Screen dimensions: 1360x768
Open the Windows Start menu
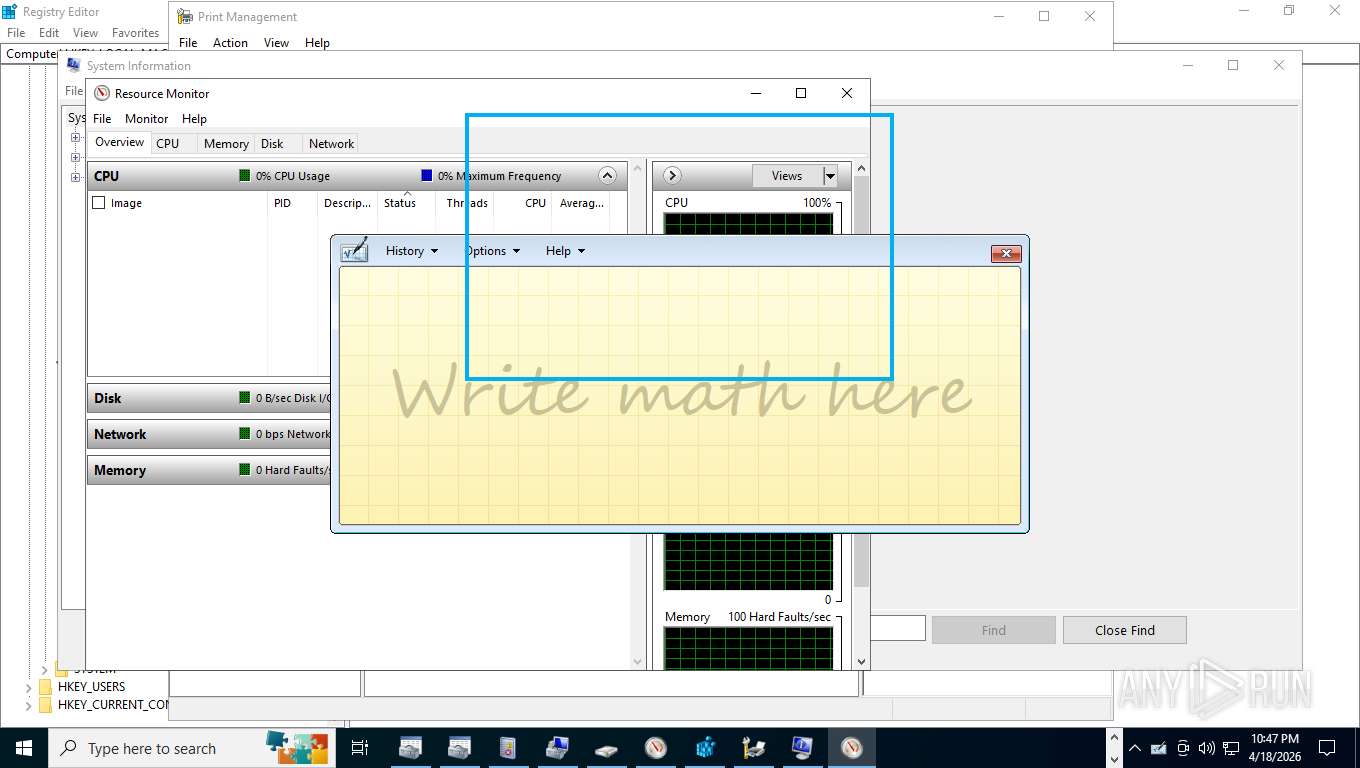[x=24, y=748]
